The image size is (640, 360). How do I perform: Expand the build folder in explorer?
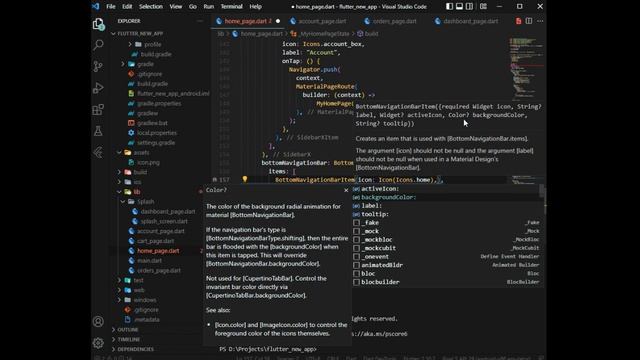[140, 172]
